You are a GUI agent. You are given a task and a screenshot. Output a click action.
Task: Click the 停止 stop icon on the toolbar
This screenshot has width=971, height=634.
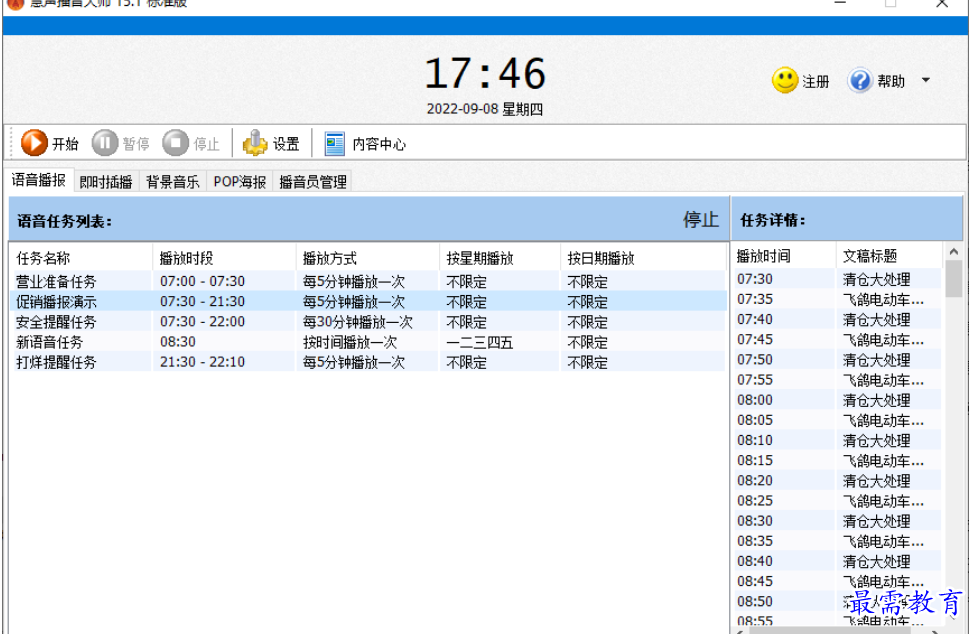click(x=174, y=143)
